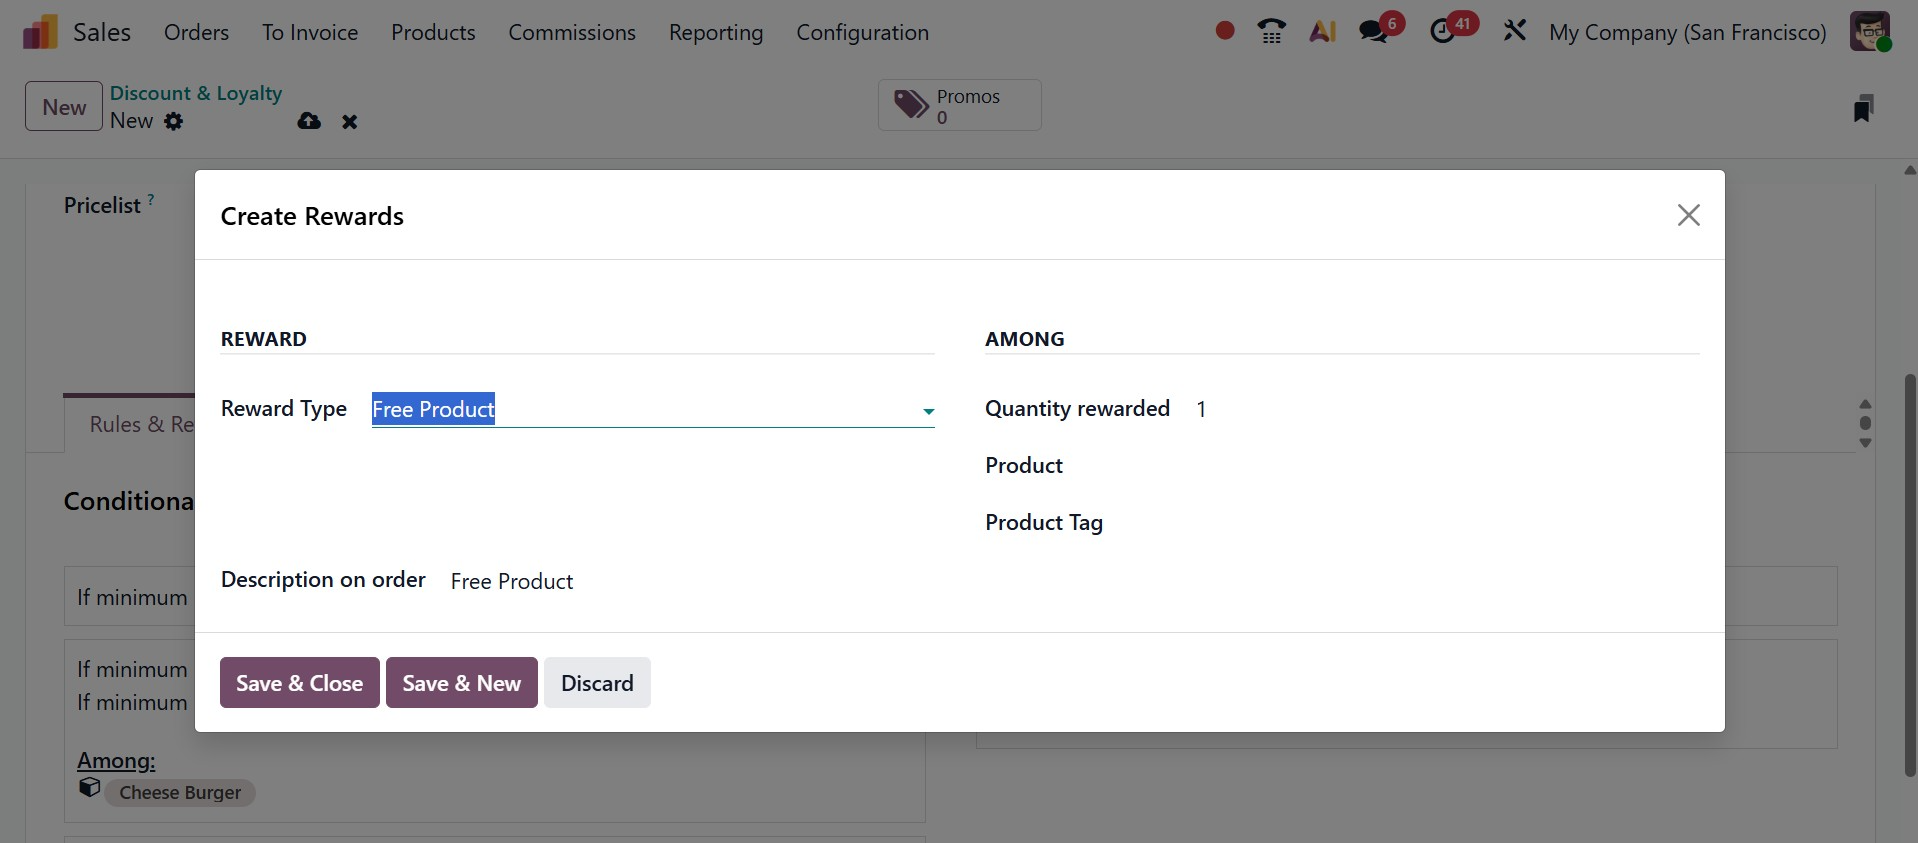This screenshot has height=843, width=1918.
Task: Click the Save & Close button
Action: pos(299,683)
